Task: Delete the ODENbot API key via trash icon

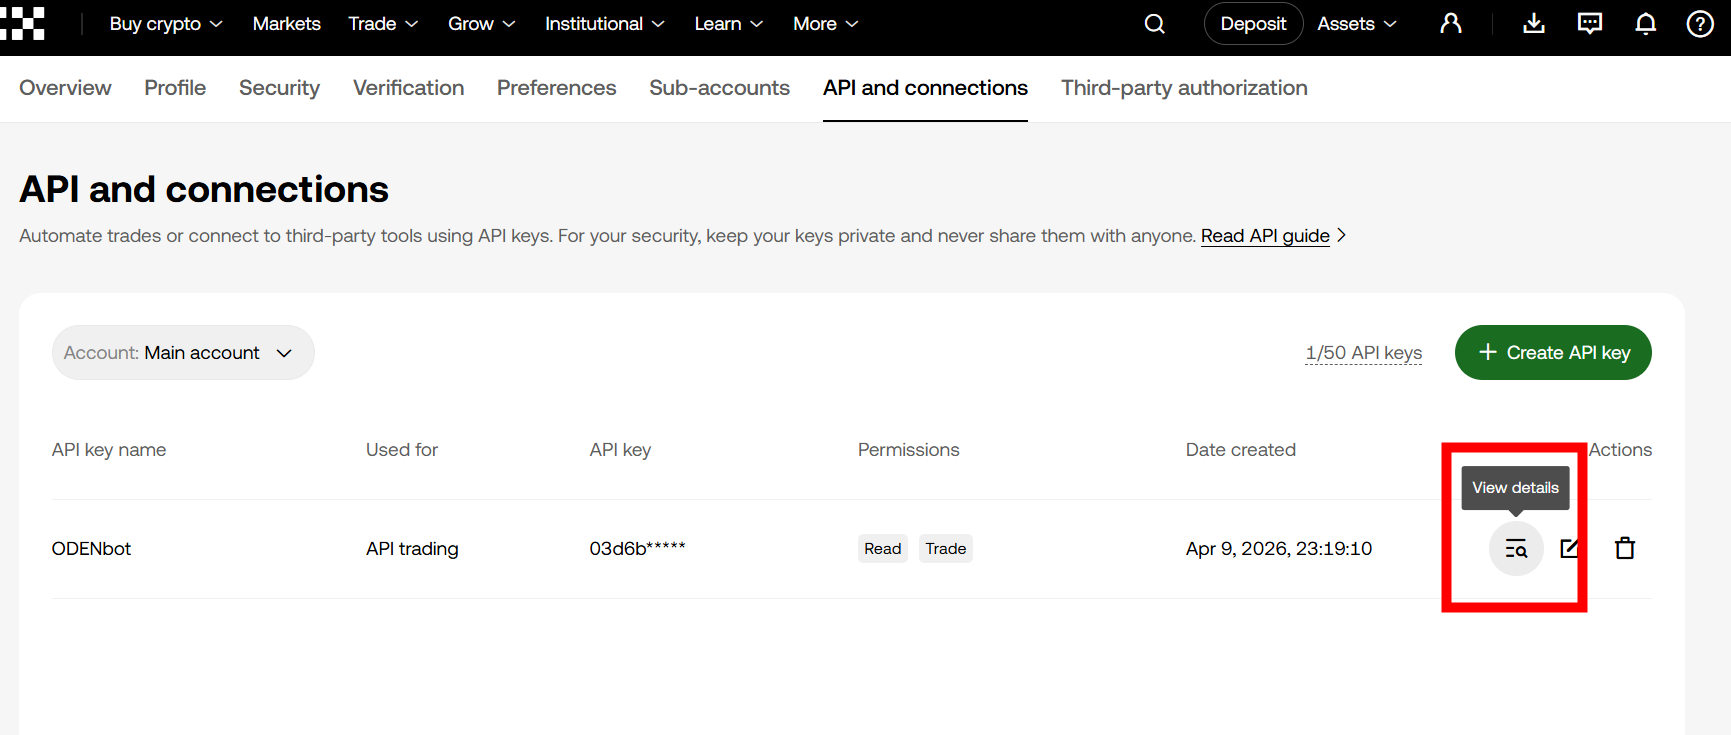Action: tap(1625, 548)
